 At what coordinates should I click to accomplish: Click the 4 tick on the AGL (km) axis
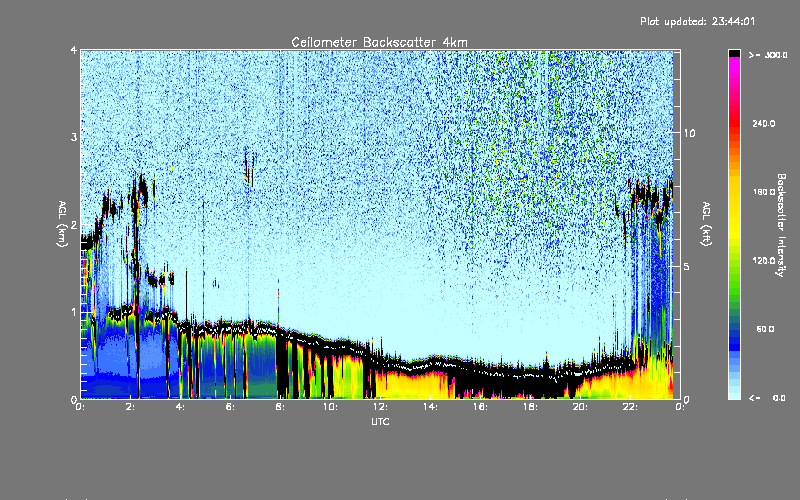[x=74, y=50]
